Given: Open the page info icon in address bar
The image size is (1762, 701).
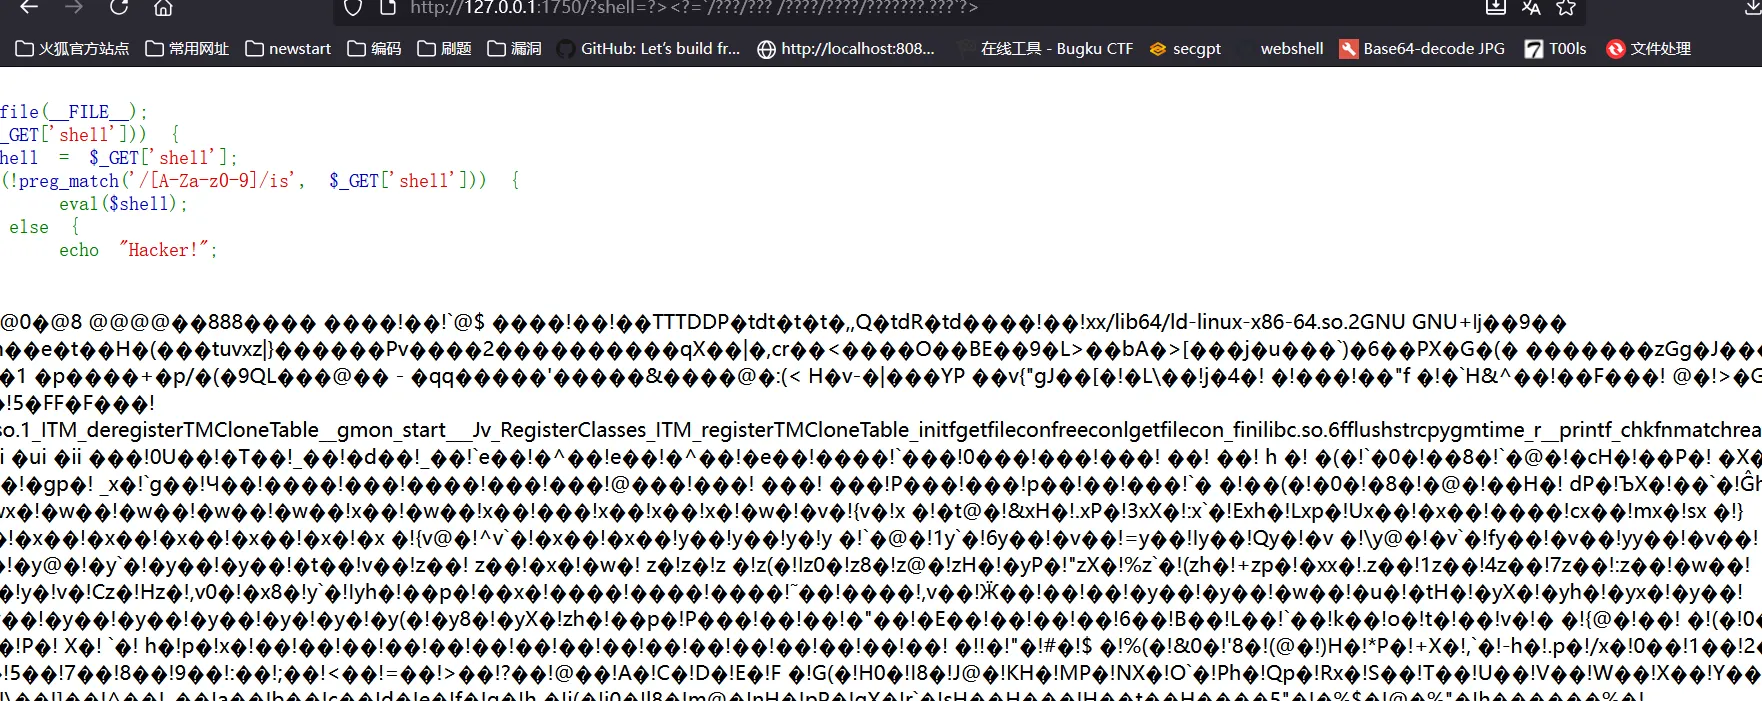Looking at the screenshot, I should [x=388, y=8].
